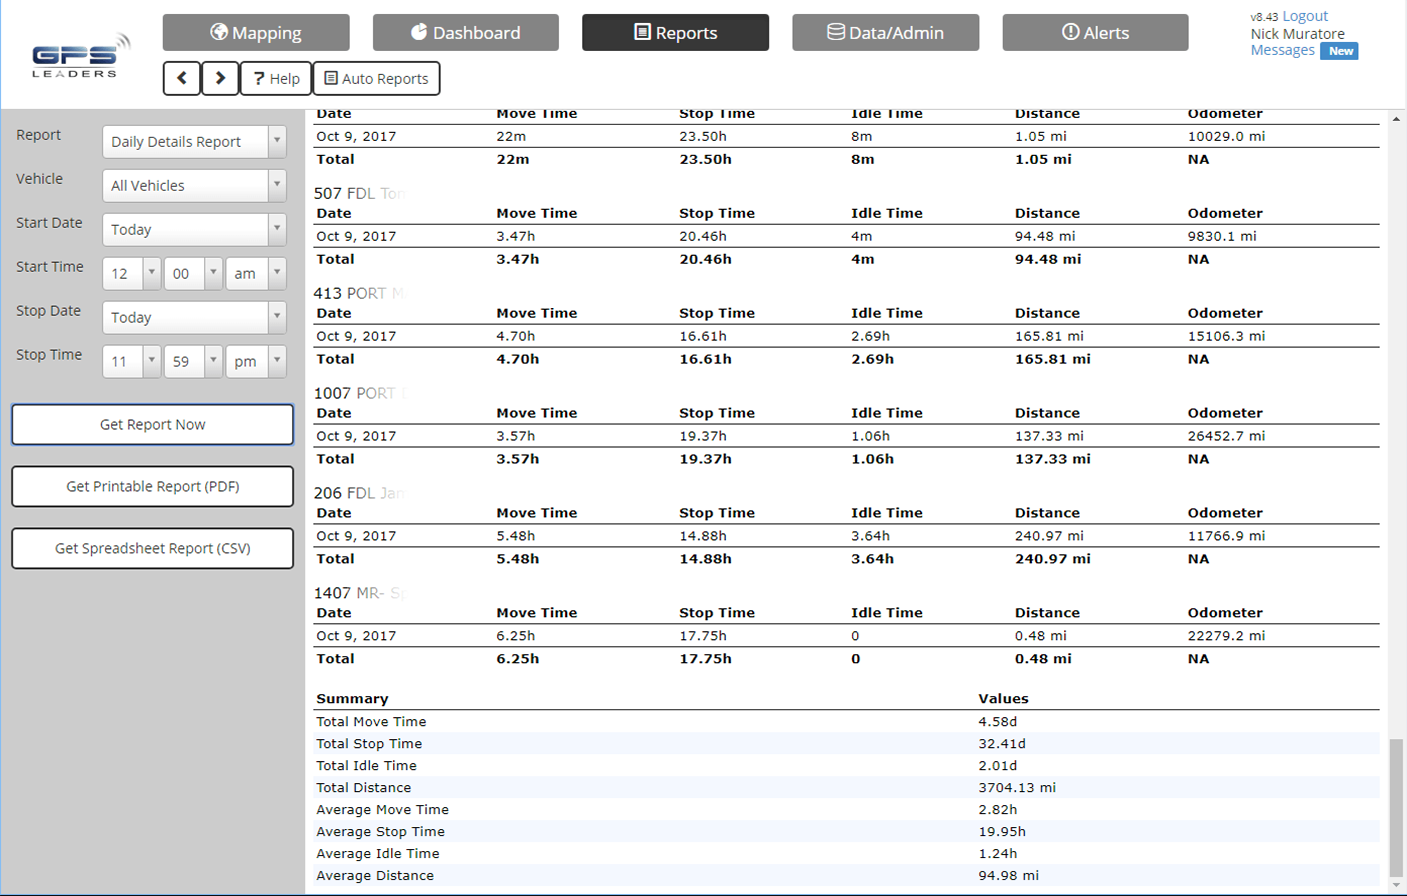The height and width of the screenshot is (896, 1407).
Task: Click Get Spreadsheet Report (CSV)
Action: [x=152, y=548]
